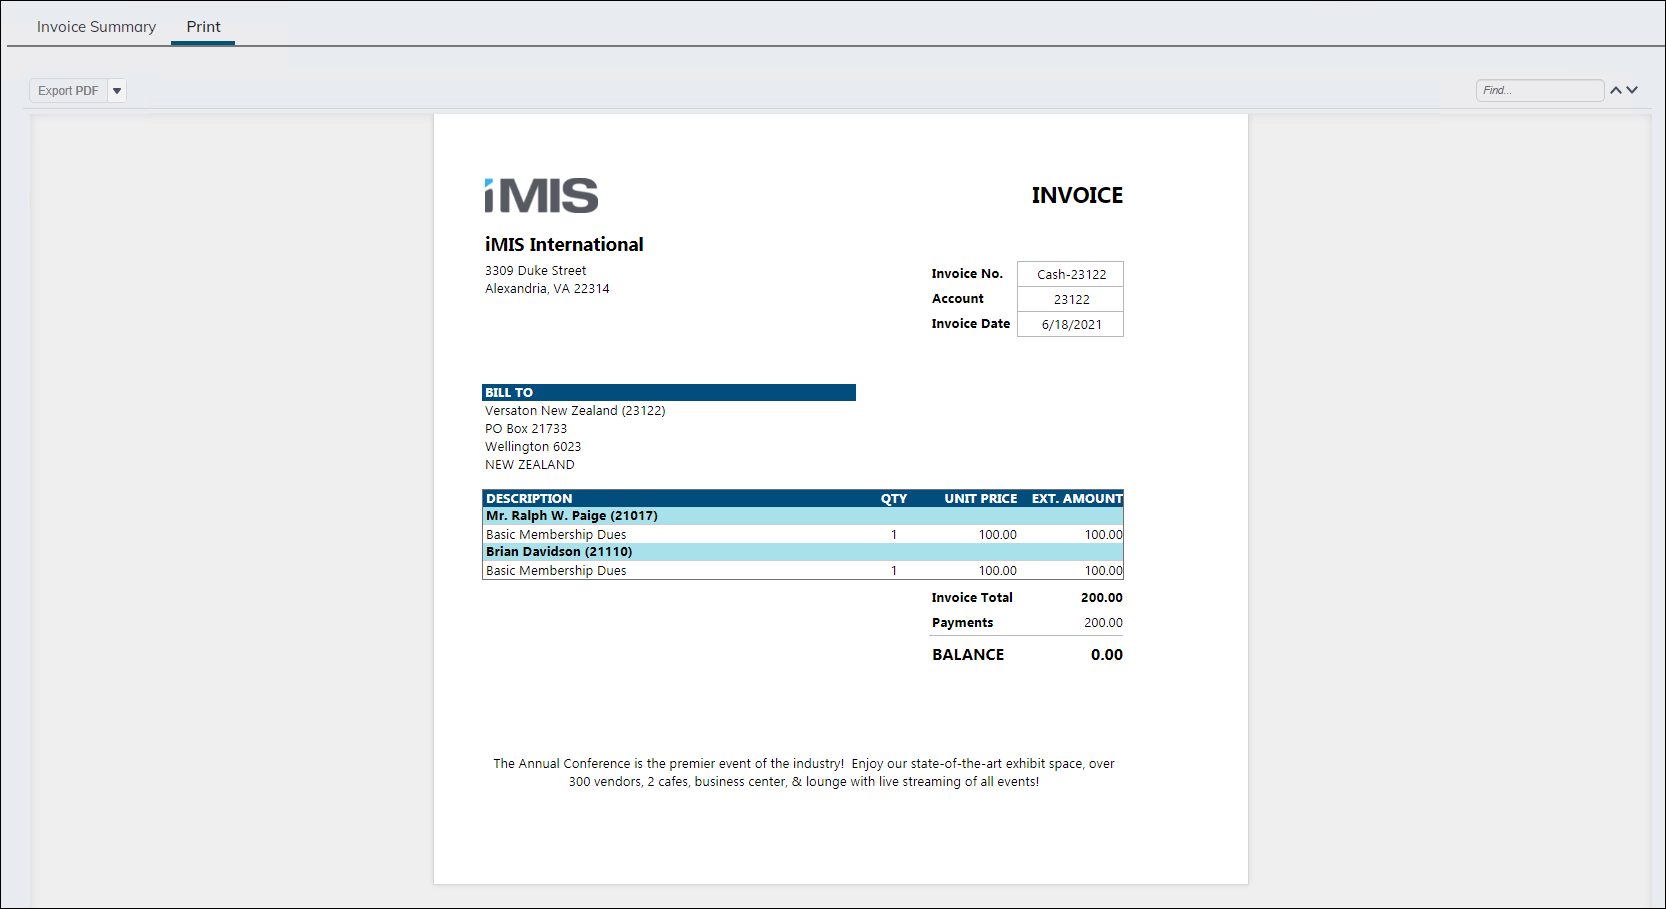
Task: Click the Invoice Date label
Action: [970, 324]
